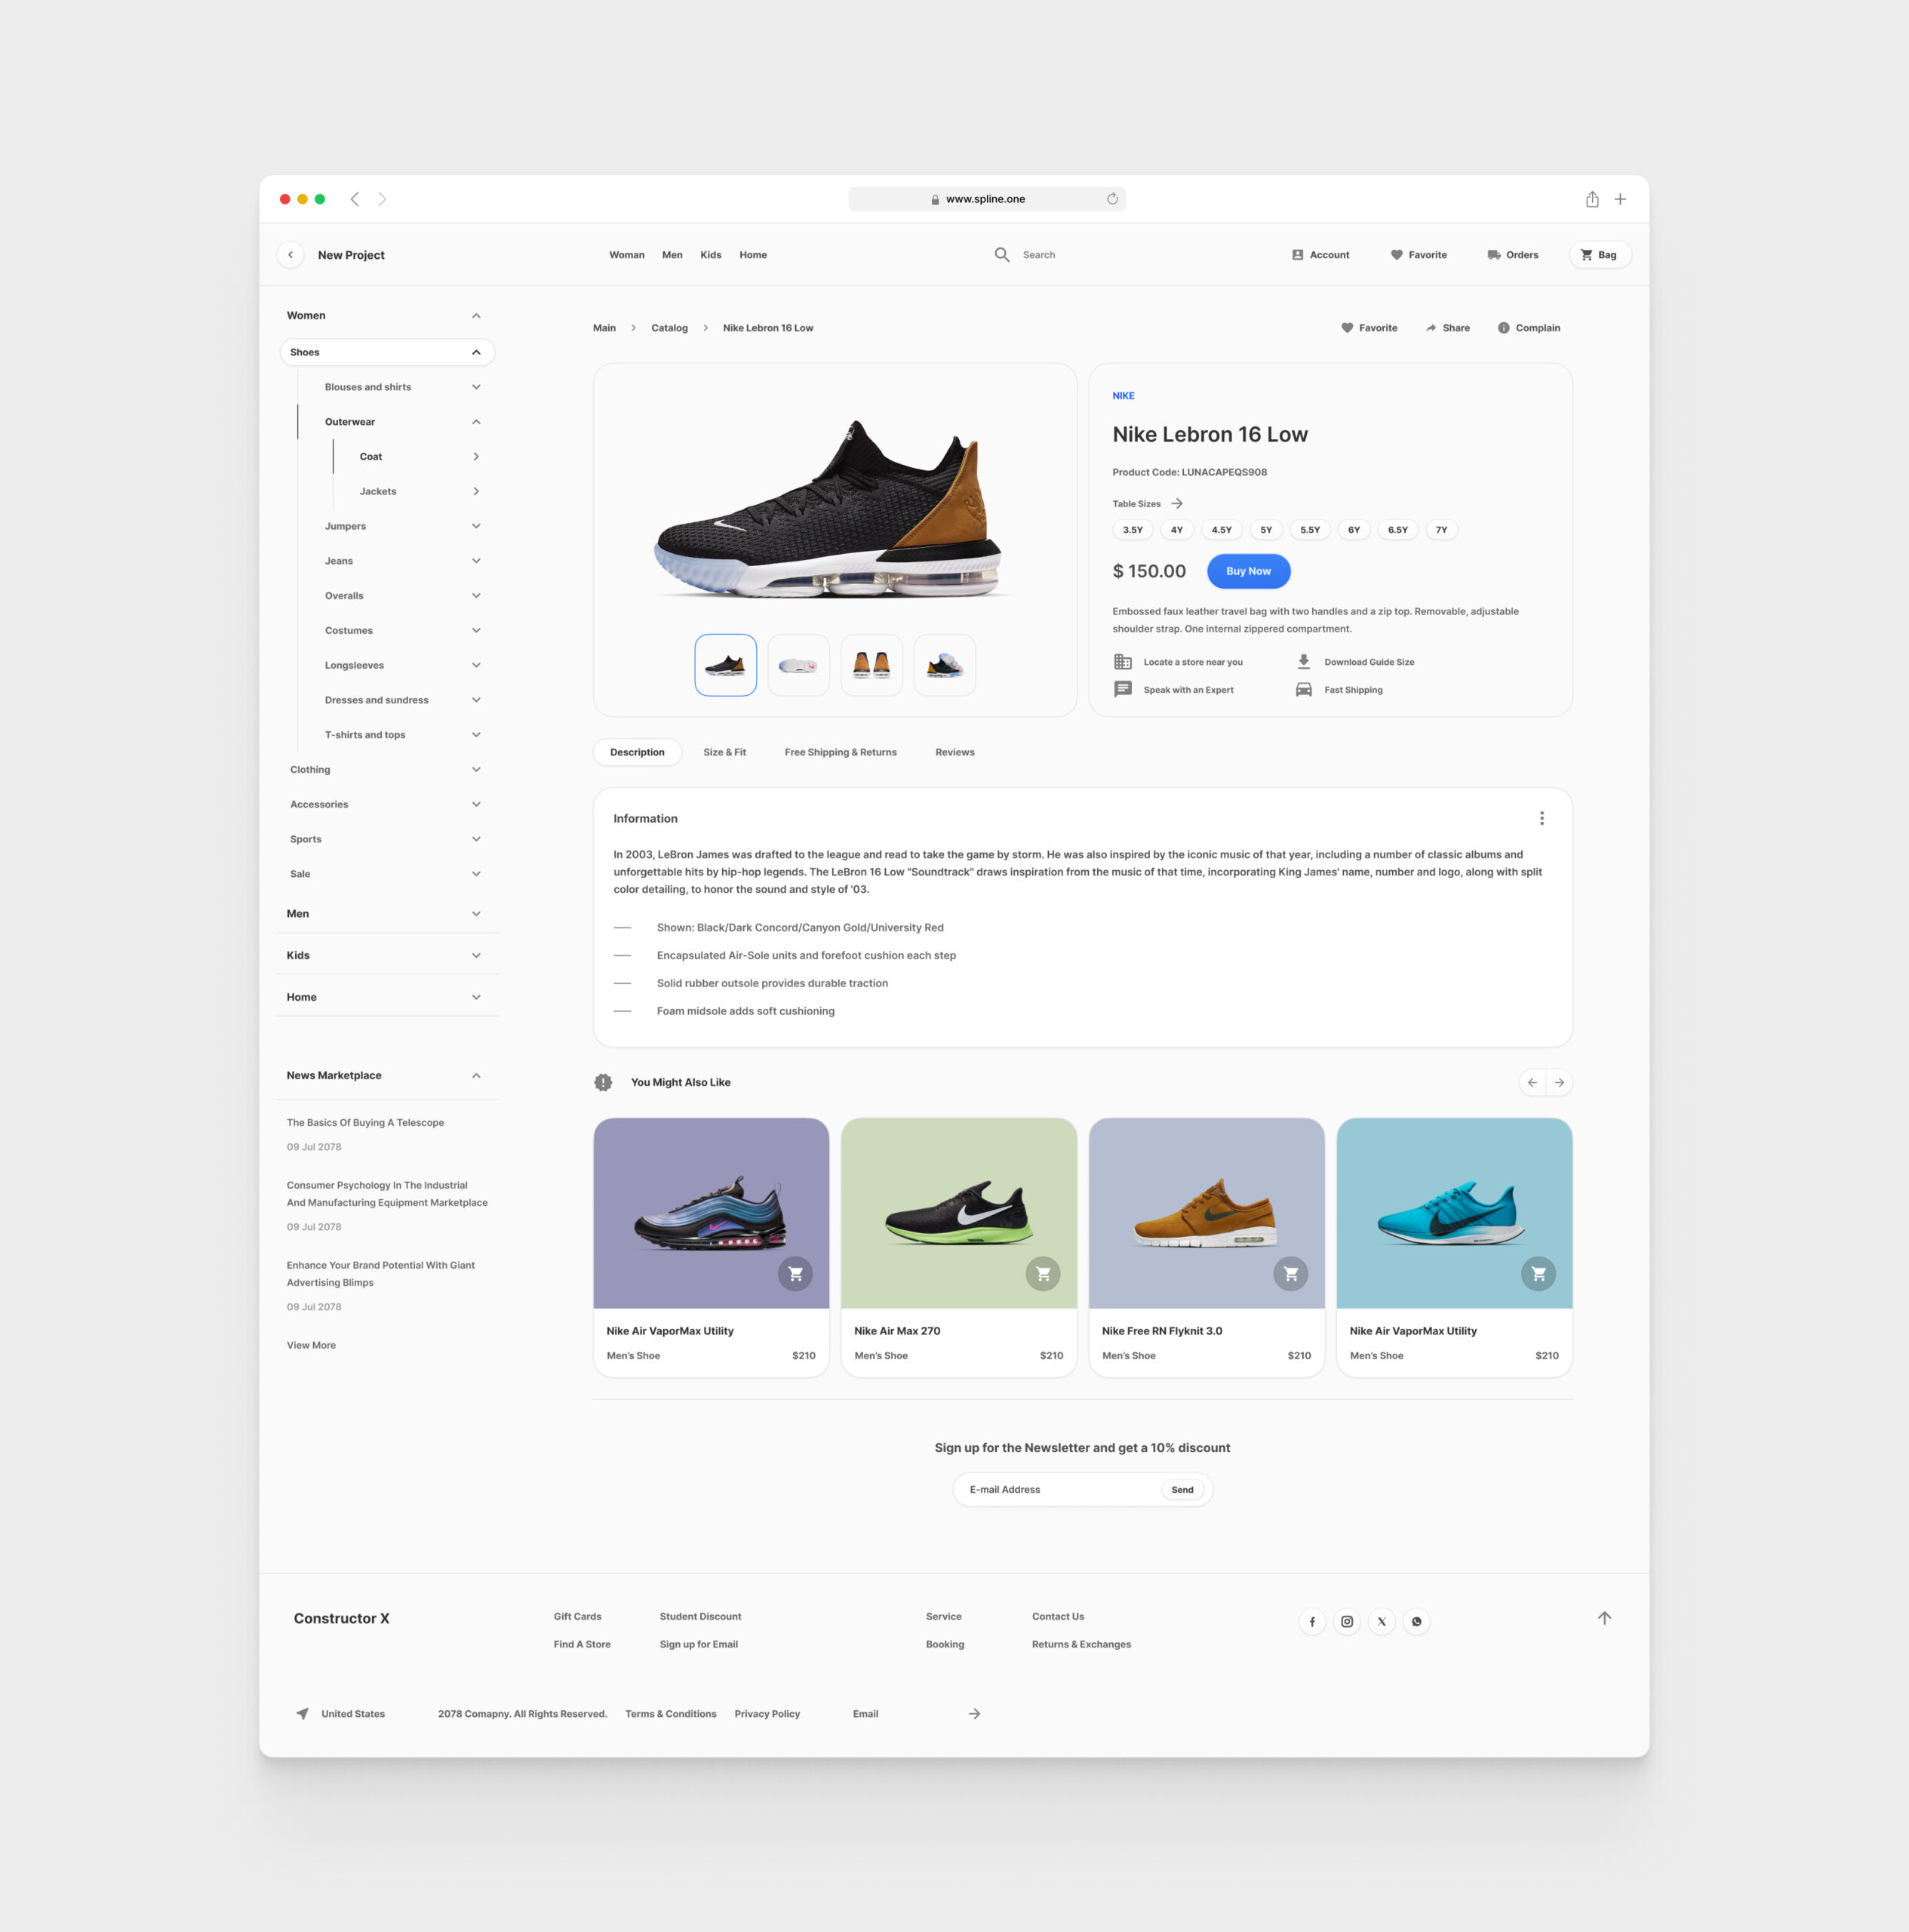Add a new browser tab
1909x1932 pixels.
click(x=1620, y=199)
